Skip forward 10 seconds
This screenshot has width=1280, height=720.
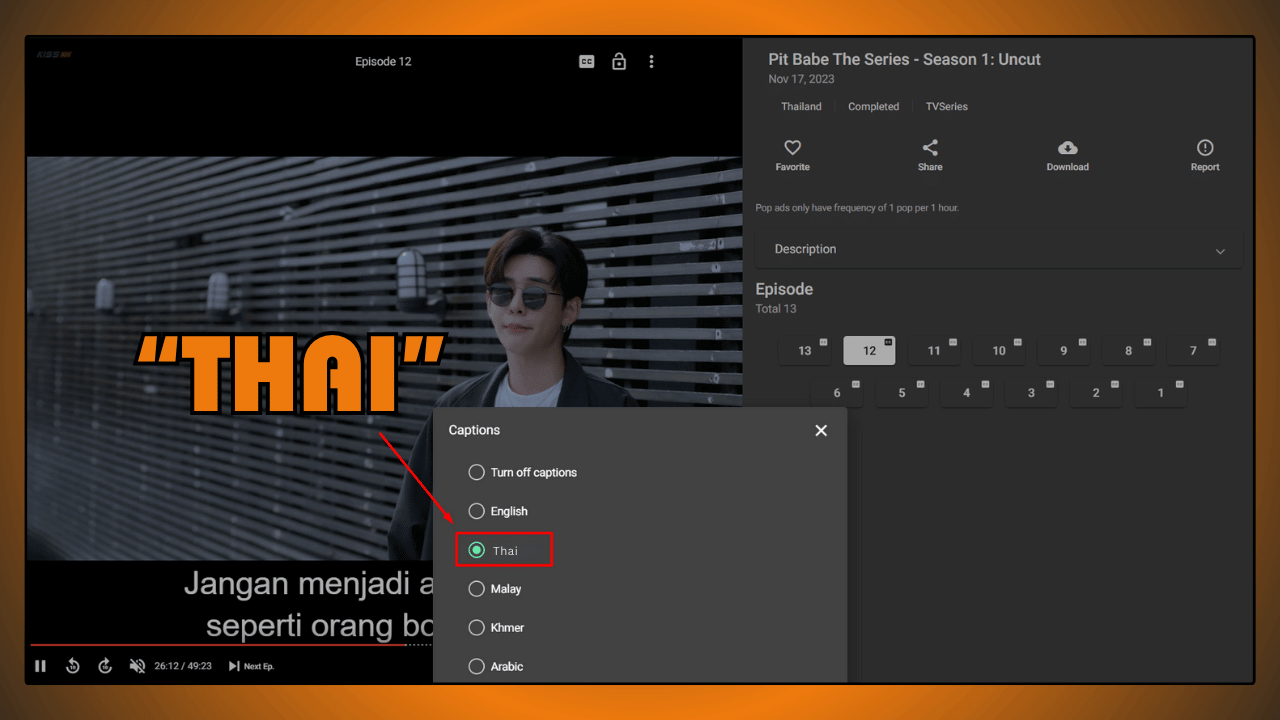pyautogui.click(x=105, y=666)
